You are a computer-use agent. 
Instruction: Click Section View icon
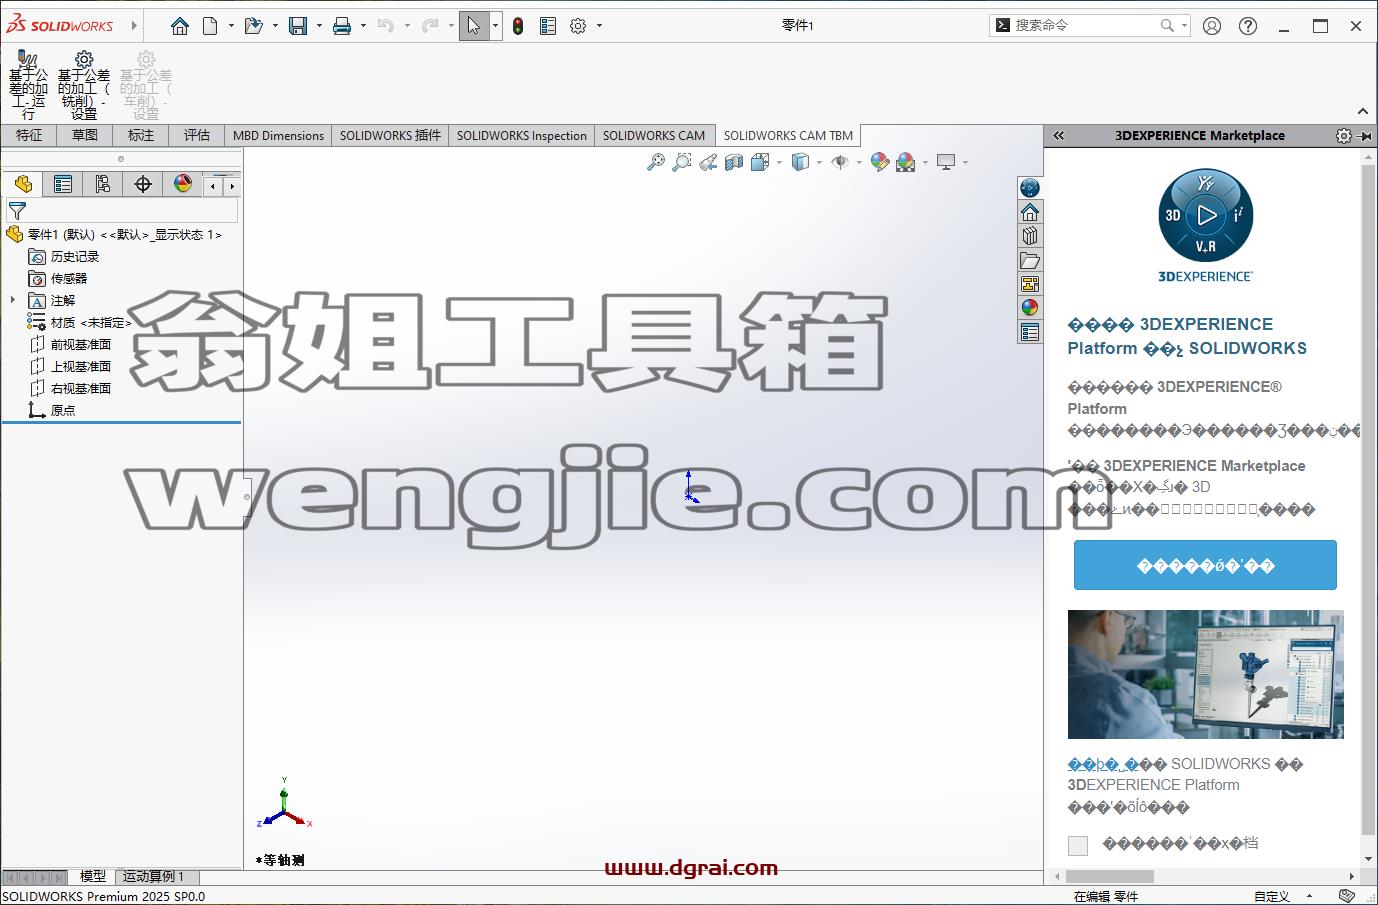(734, 162)
